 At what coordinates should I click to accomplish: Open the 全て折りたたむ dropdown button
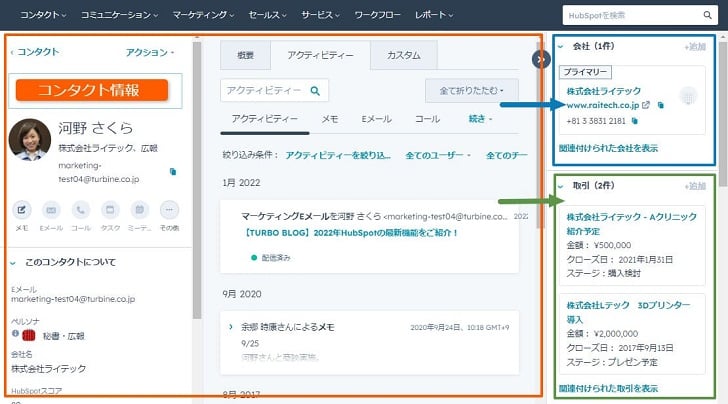(472, 91)
